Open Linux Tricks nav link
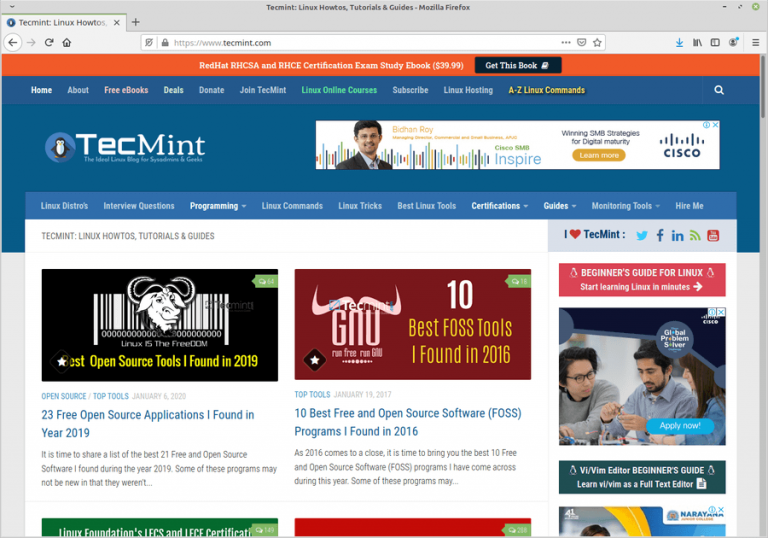 360,206
